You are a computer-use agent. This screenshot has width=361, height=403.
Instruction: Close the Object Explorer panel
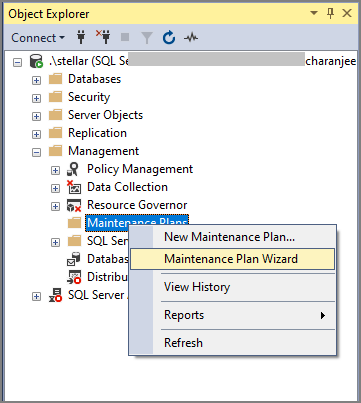point(347,13)
